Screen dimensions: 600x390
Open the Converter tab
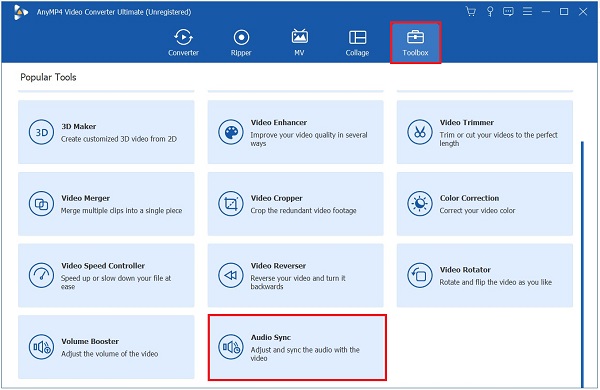point(183,42)
